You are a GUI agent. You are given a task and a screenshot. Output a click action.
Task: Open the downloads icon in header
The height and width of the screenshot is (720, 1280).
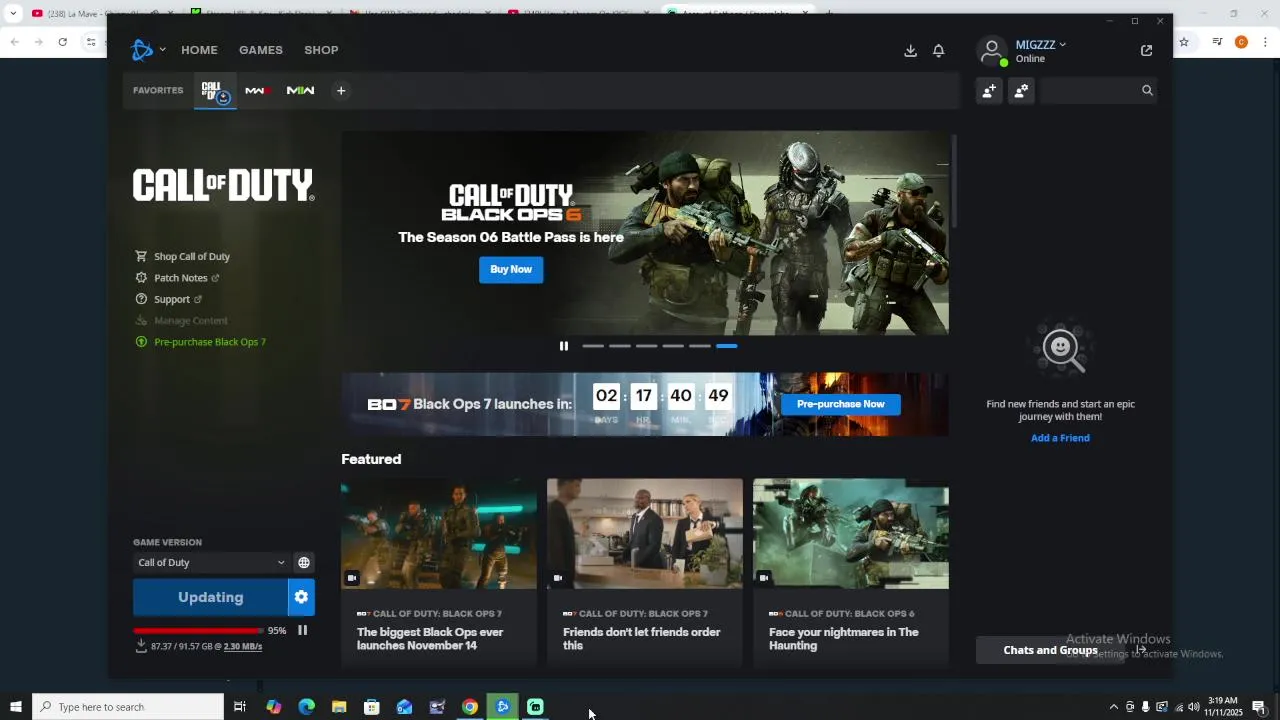(910, 51)
